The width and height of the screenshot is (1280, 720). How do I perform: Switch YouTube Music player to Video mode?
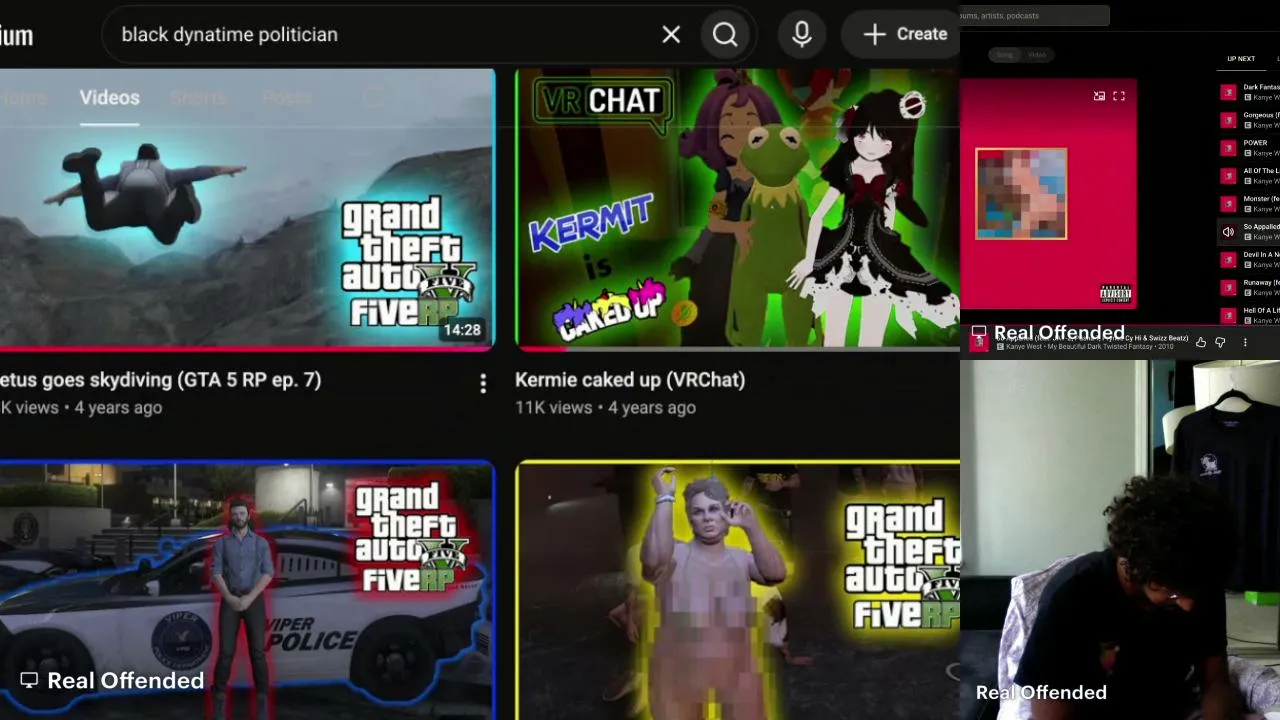click(1037, 55)
